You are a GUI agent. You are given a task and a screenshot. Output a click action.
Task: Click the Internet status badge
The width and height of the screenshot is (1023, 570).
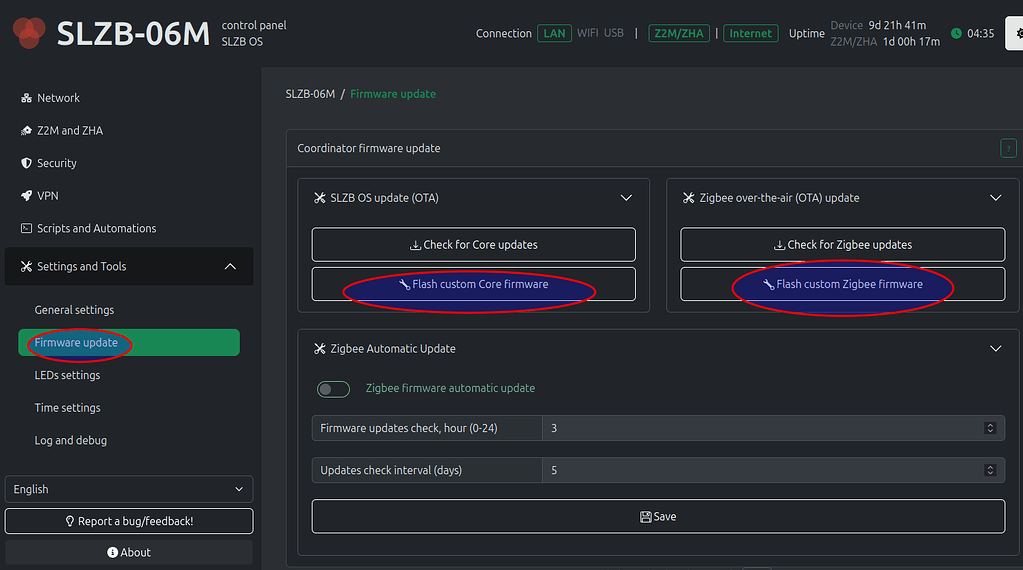(750, 33)
